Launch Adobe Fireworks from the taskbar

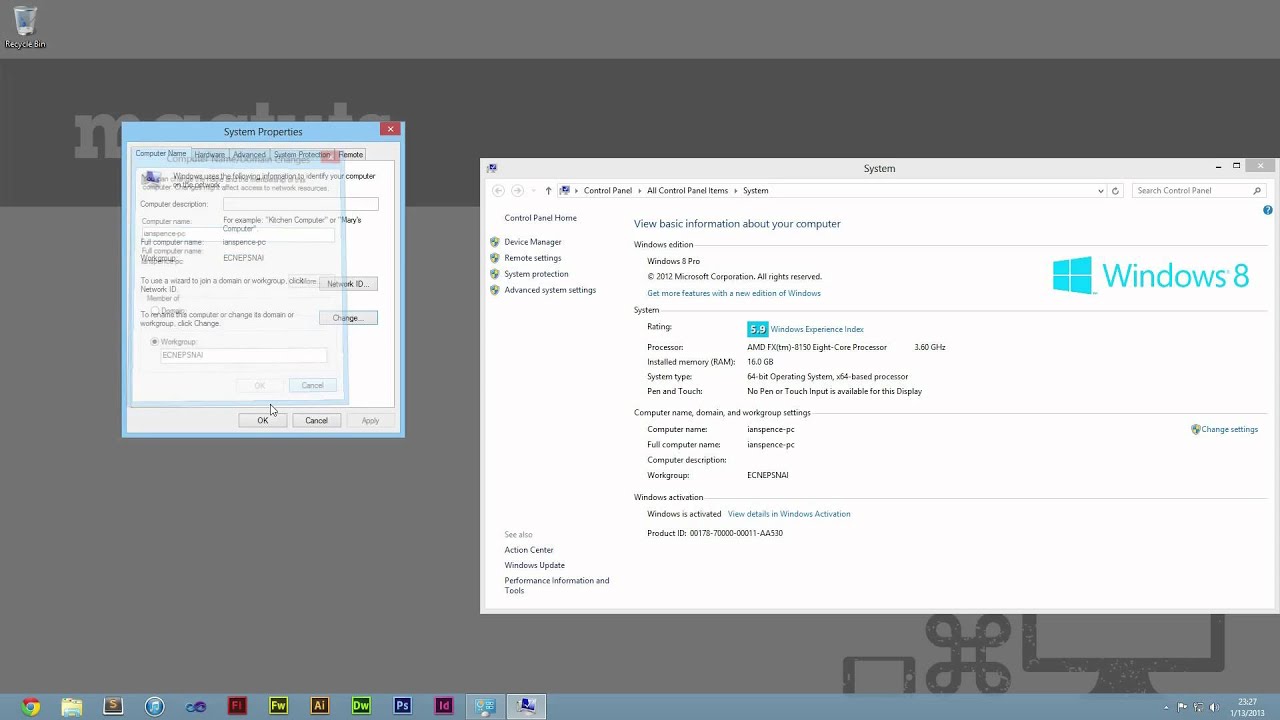[279, 706]
